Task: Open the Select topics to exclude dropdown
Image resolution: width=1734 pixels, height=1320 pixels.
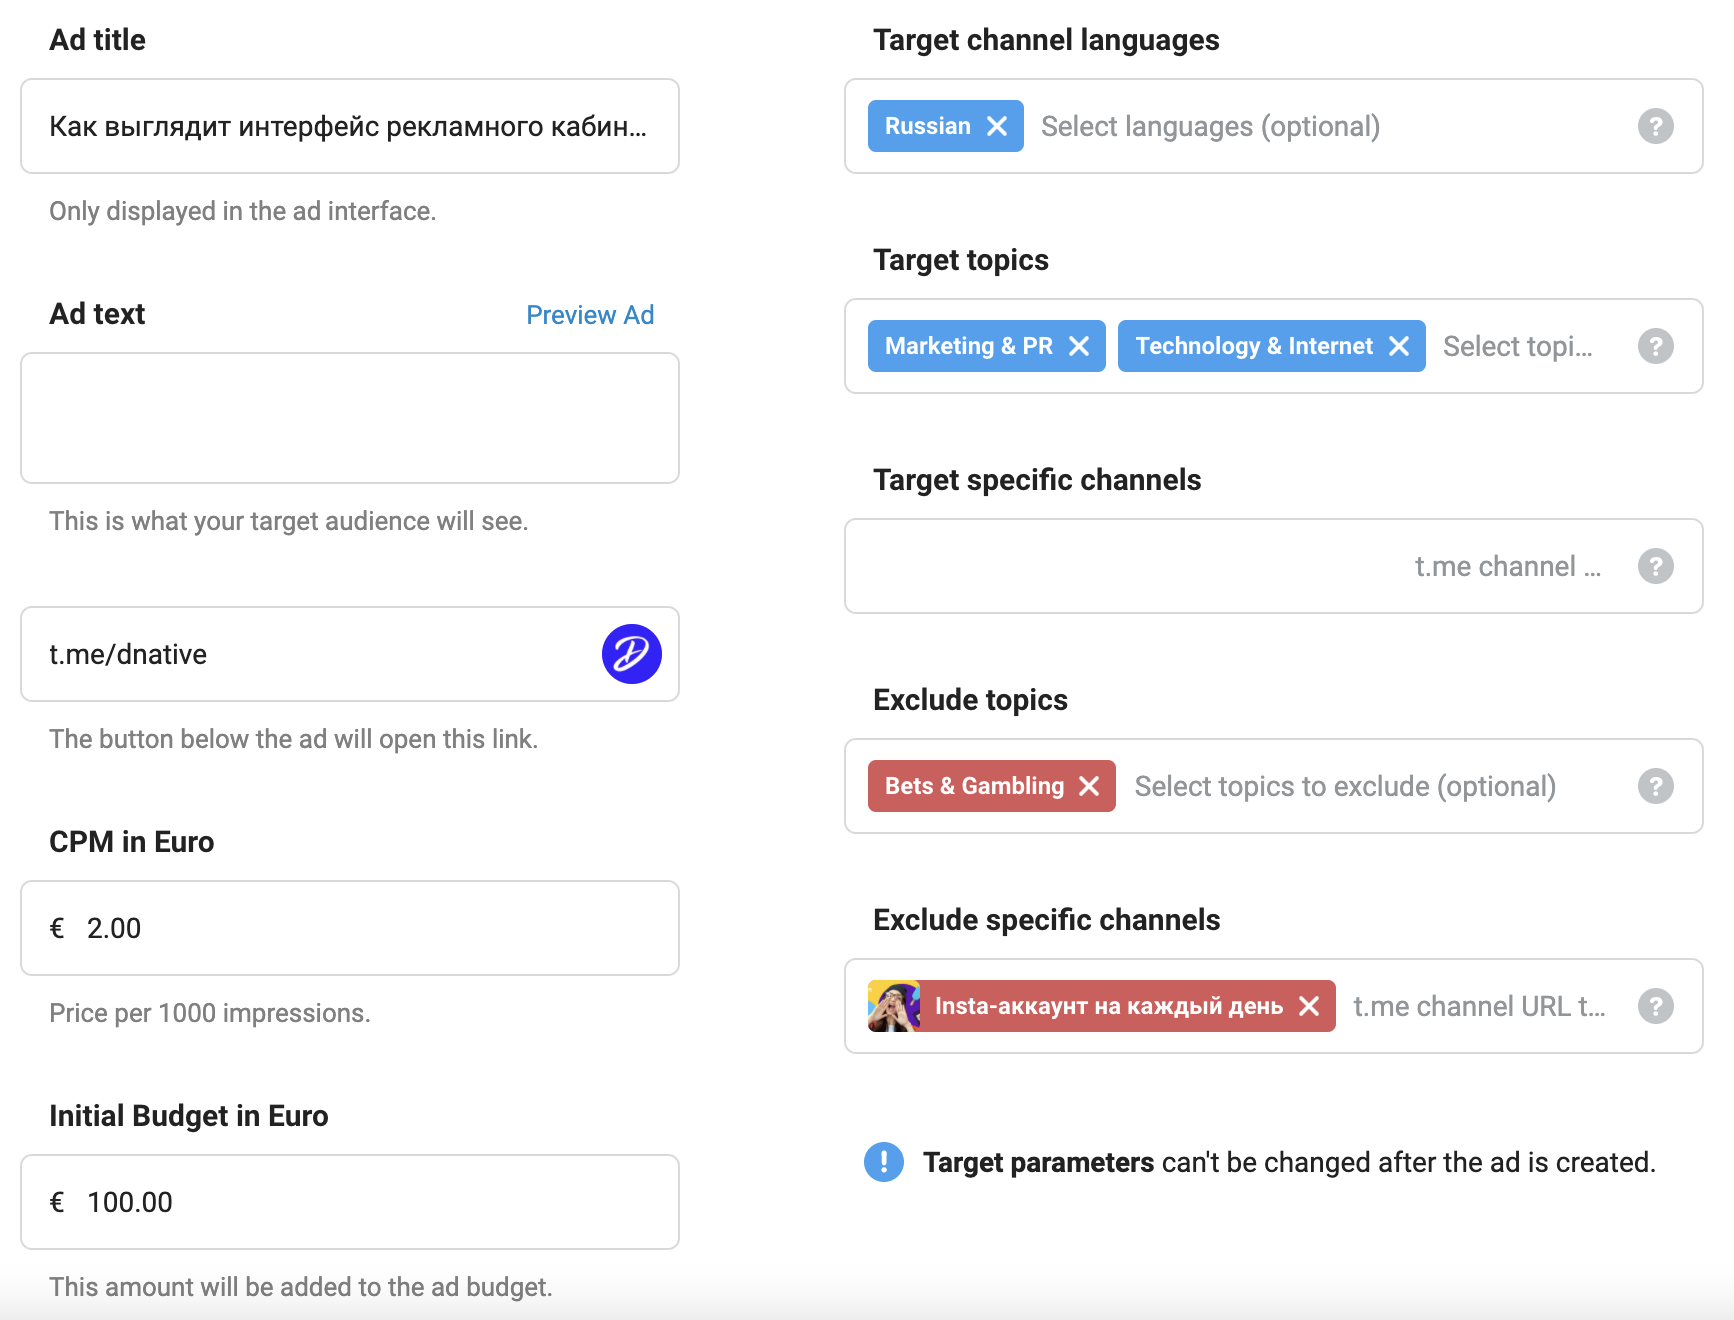Action: point(1345,786)
